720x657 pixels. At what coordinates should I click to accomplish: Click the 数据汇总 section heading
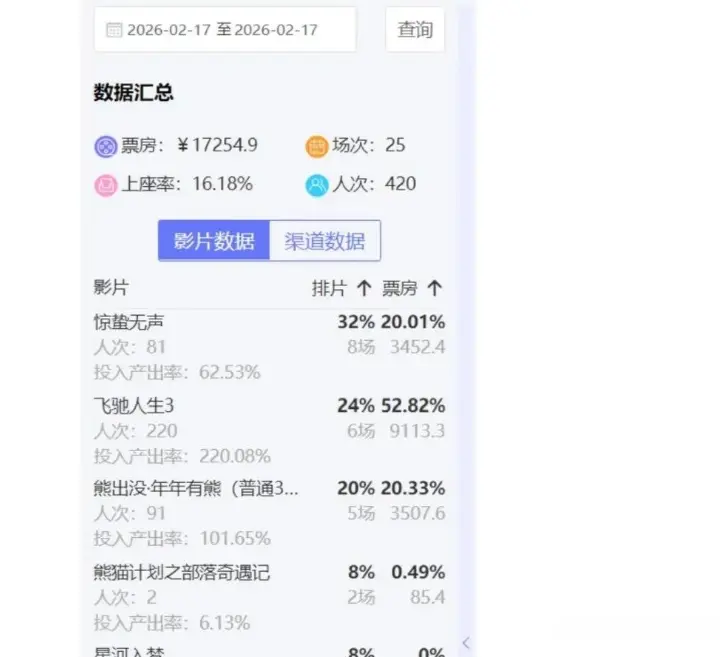[134, 93]
